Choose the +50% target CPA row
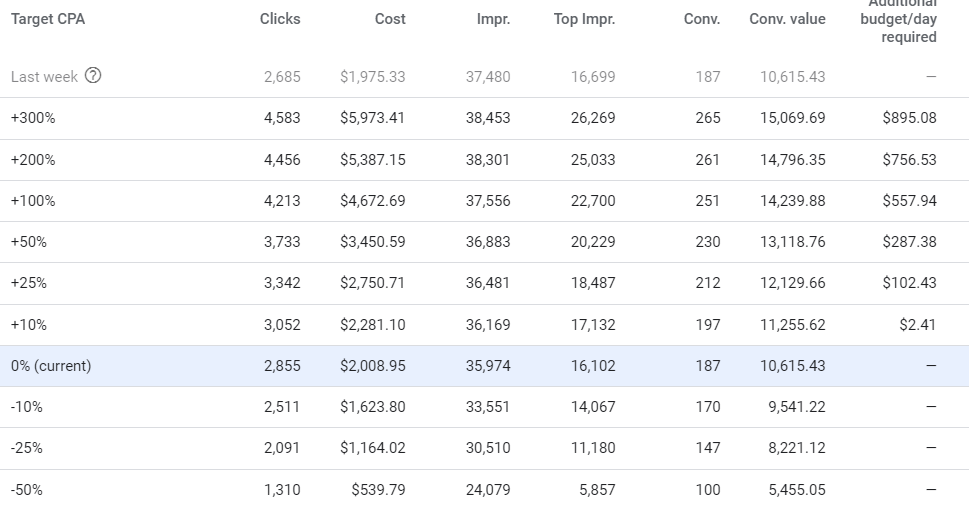Image resolution: width=969 pixels, height=506 pixels. 29,242
